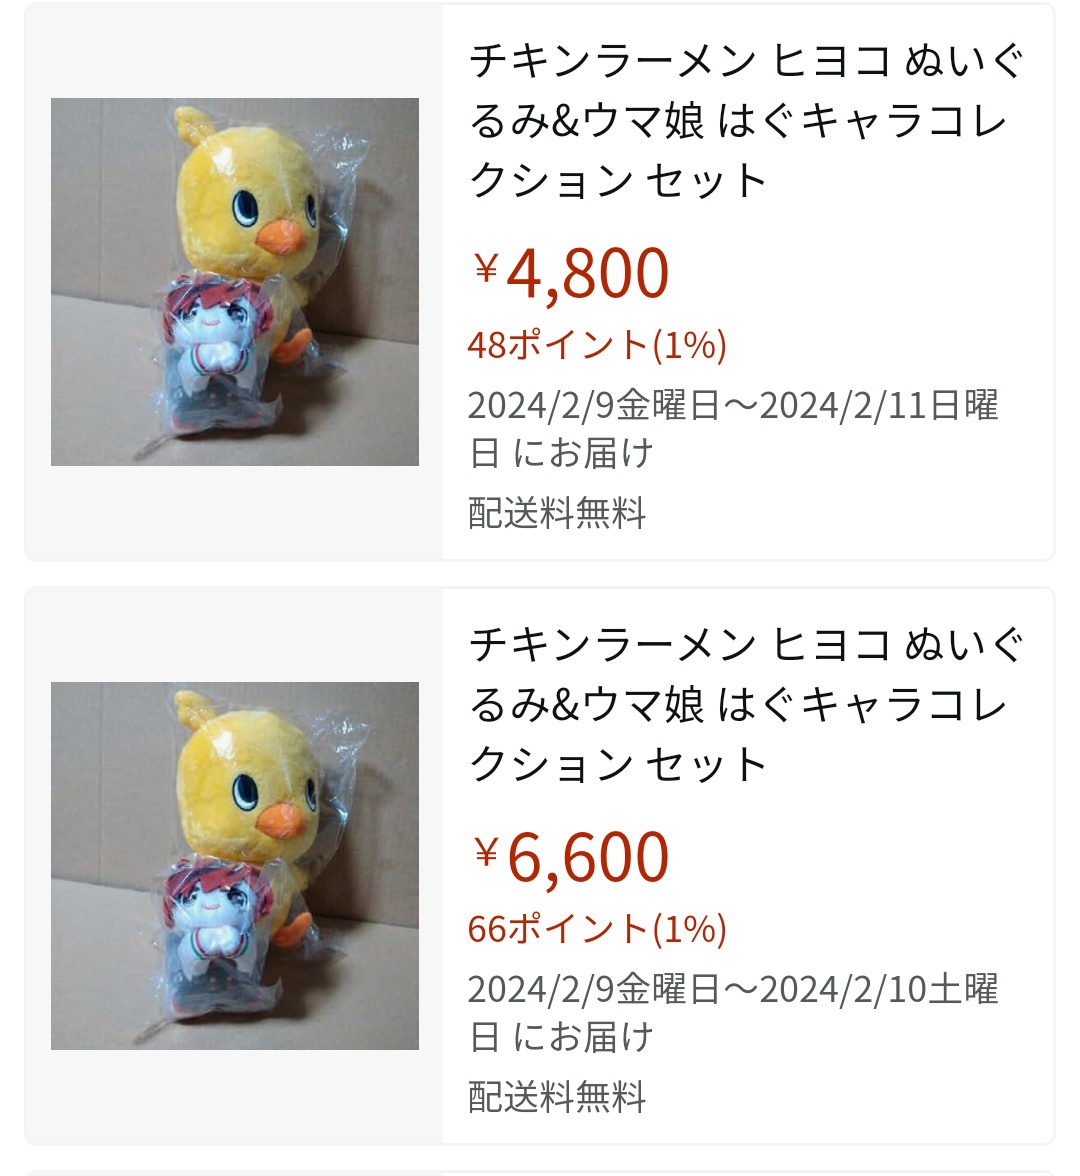View the delivery dates ending 2024/2/11 日曜日
This screenshot has width=1080, height=1176.
(734, 429)
